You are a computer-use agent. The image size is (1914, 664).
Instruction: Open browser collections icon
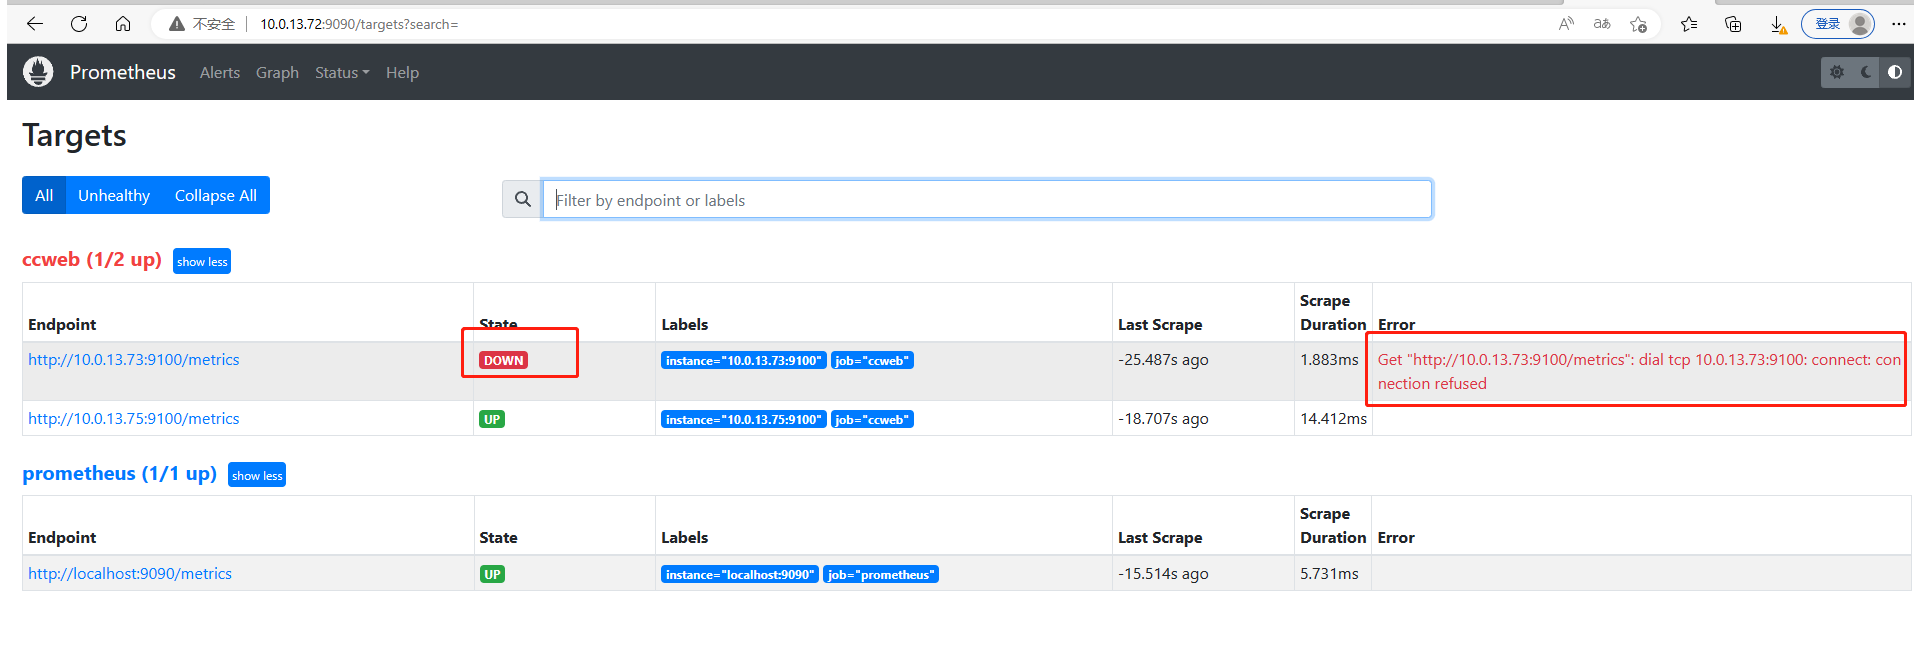click(x=1733, y=24)
